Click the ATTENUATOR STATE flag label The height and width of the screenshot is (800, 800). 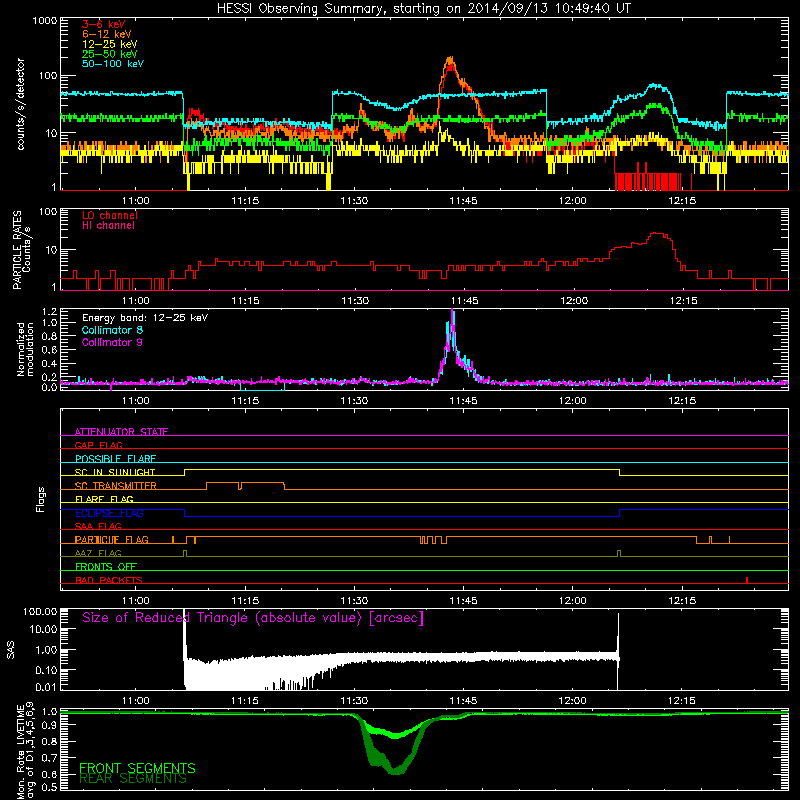point(121,432)
